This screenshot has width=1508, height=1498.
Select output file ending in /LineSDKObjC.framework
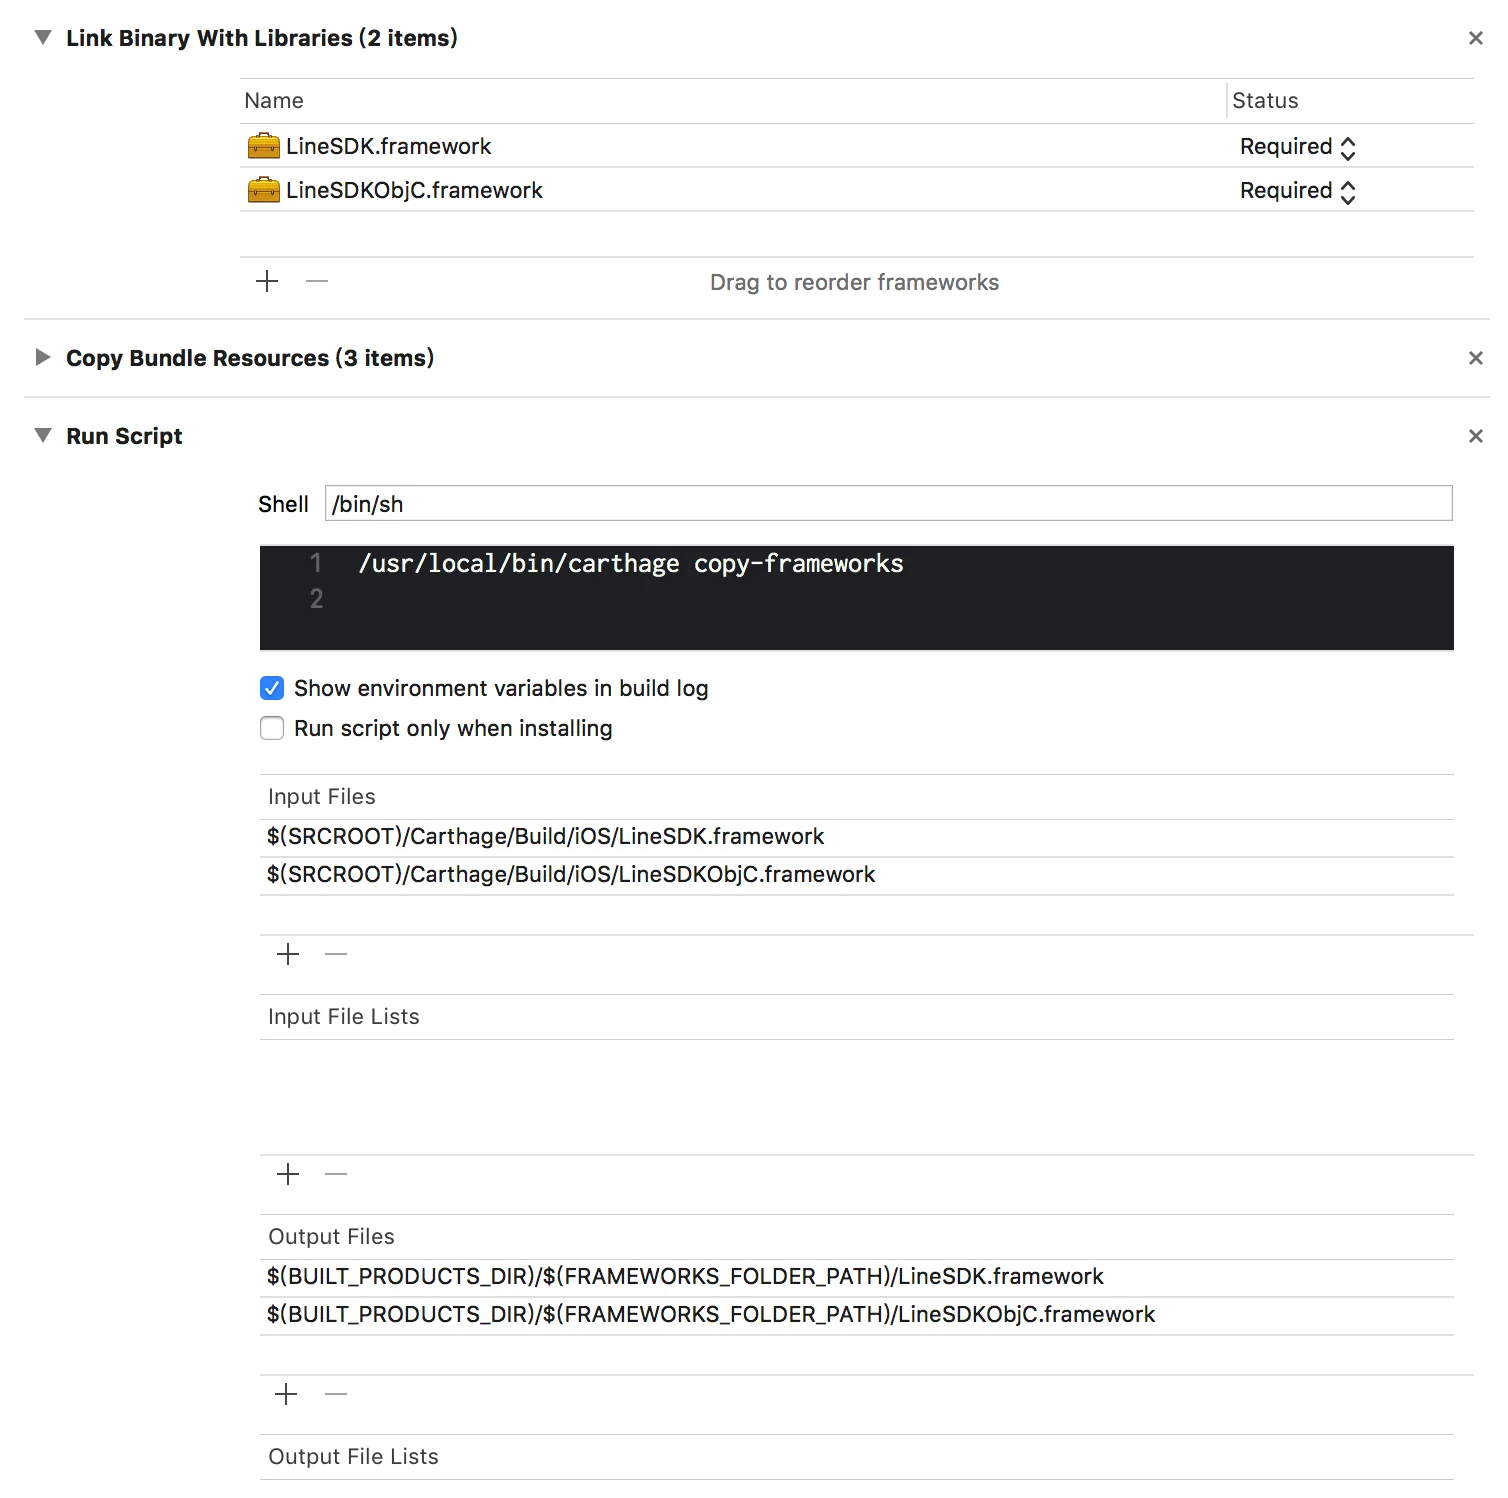[x=856, y=1315]
